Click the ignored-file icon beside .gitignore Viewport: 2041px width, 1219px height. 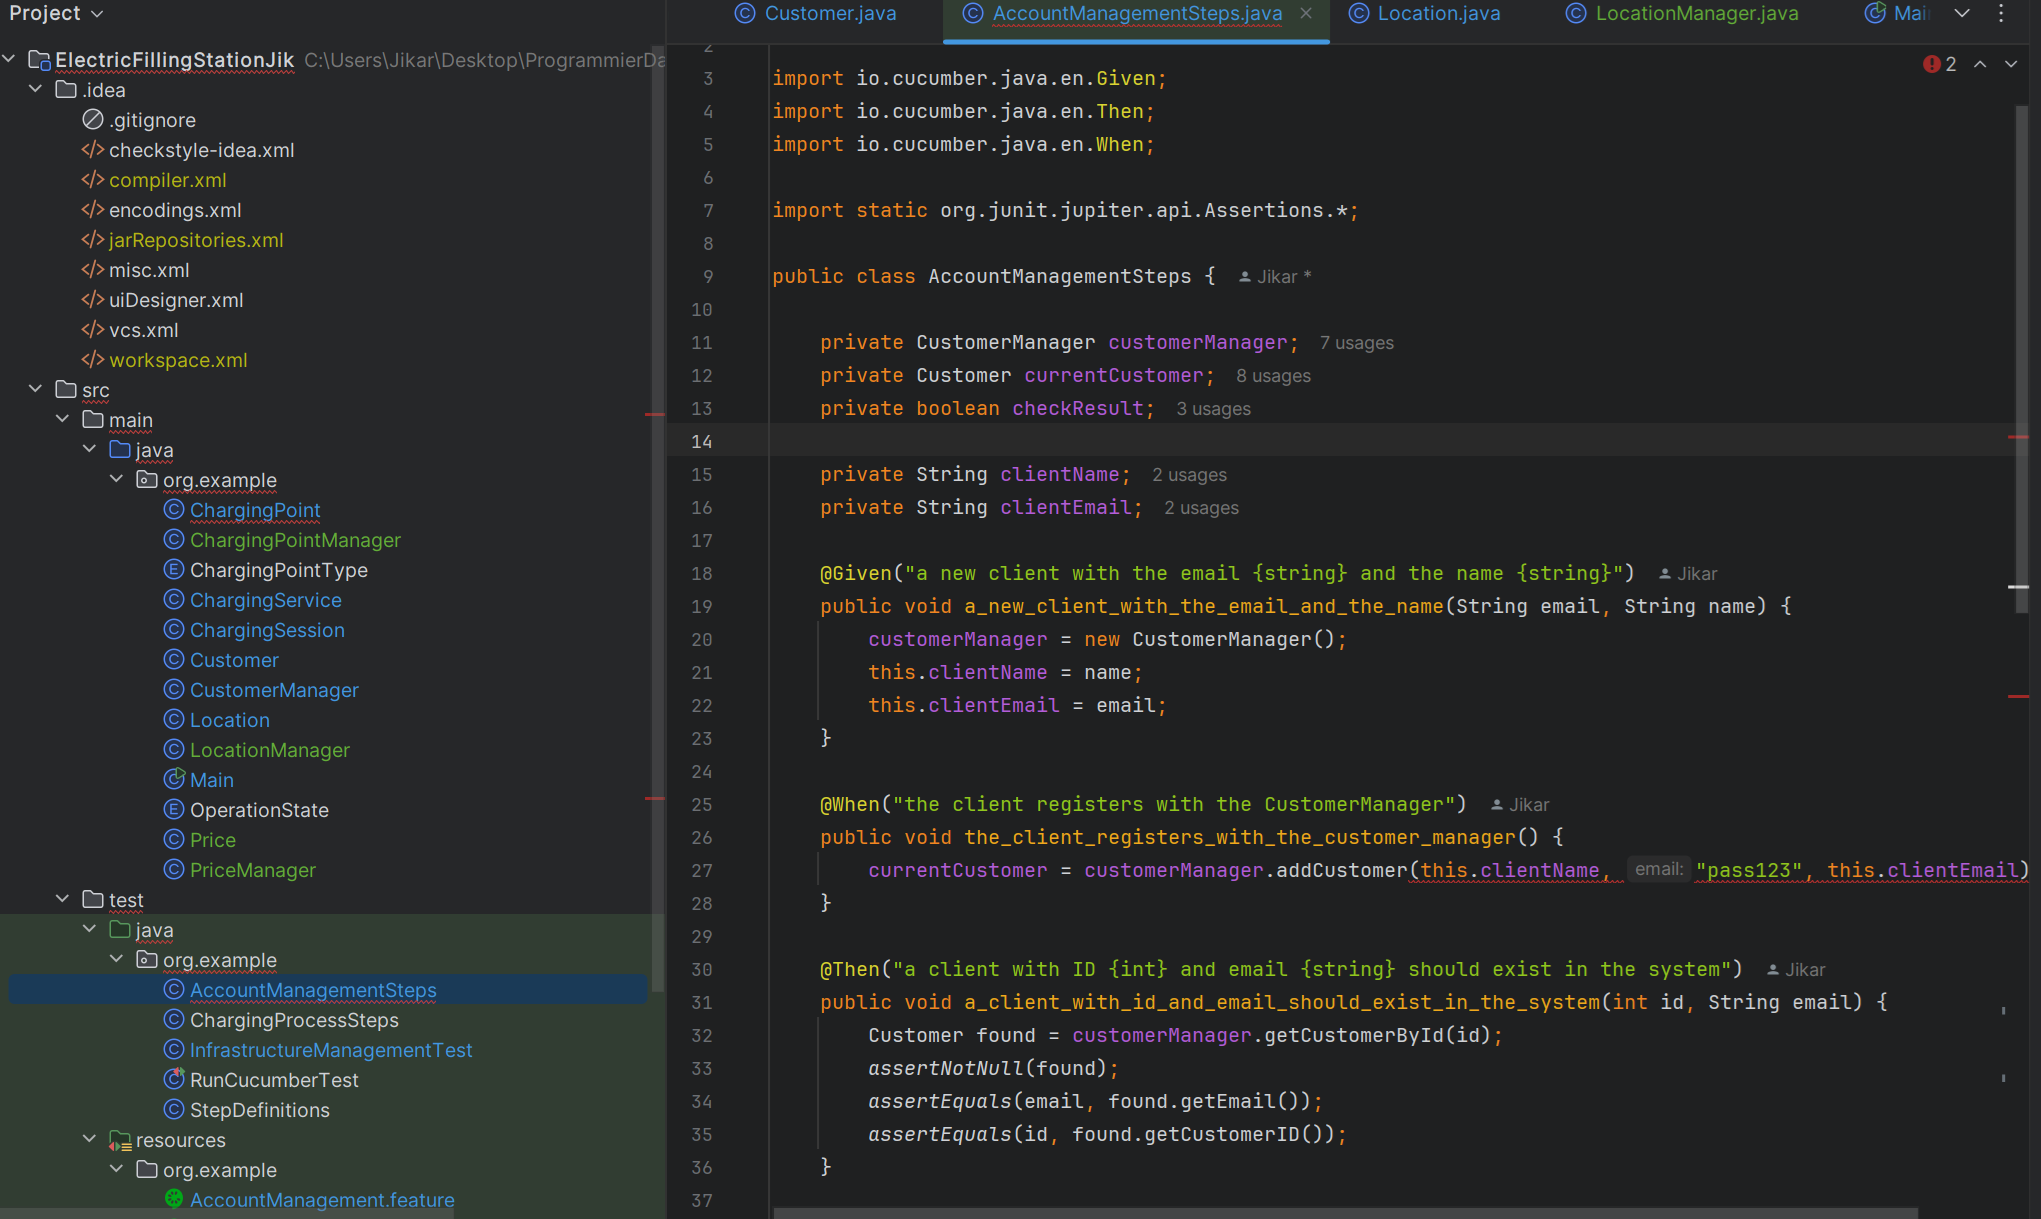click(91, 119)
